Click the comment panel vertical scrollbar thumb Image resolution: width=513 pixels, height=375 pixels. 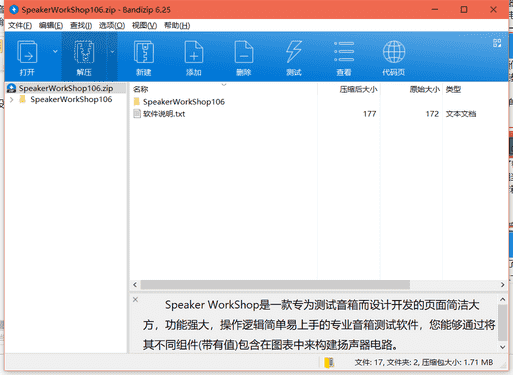tap(502, 323)
